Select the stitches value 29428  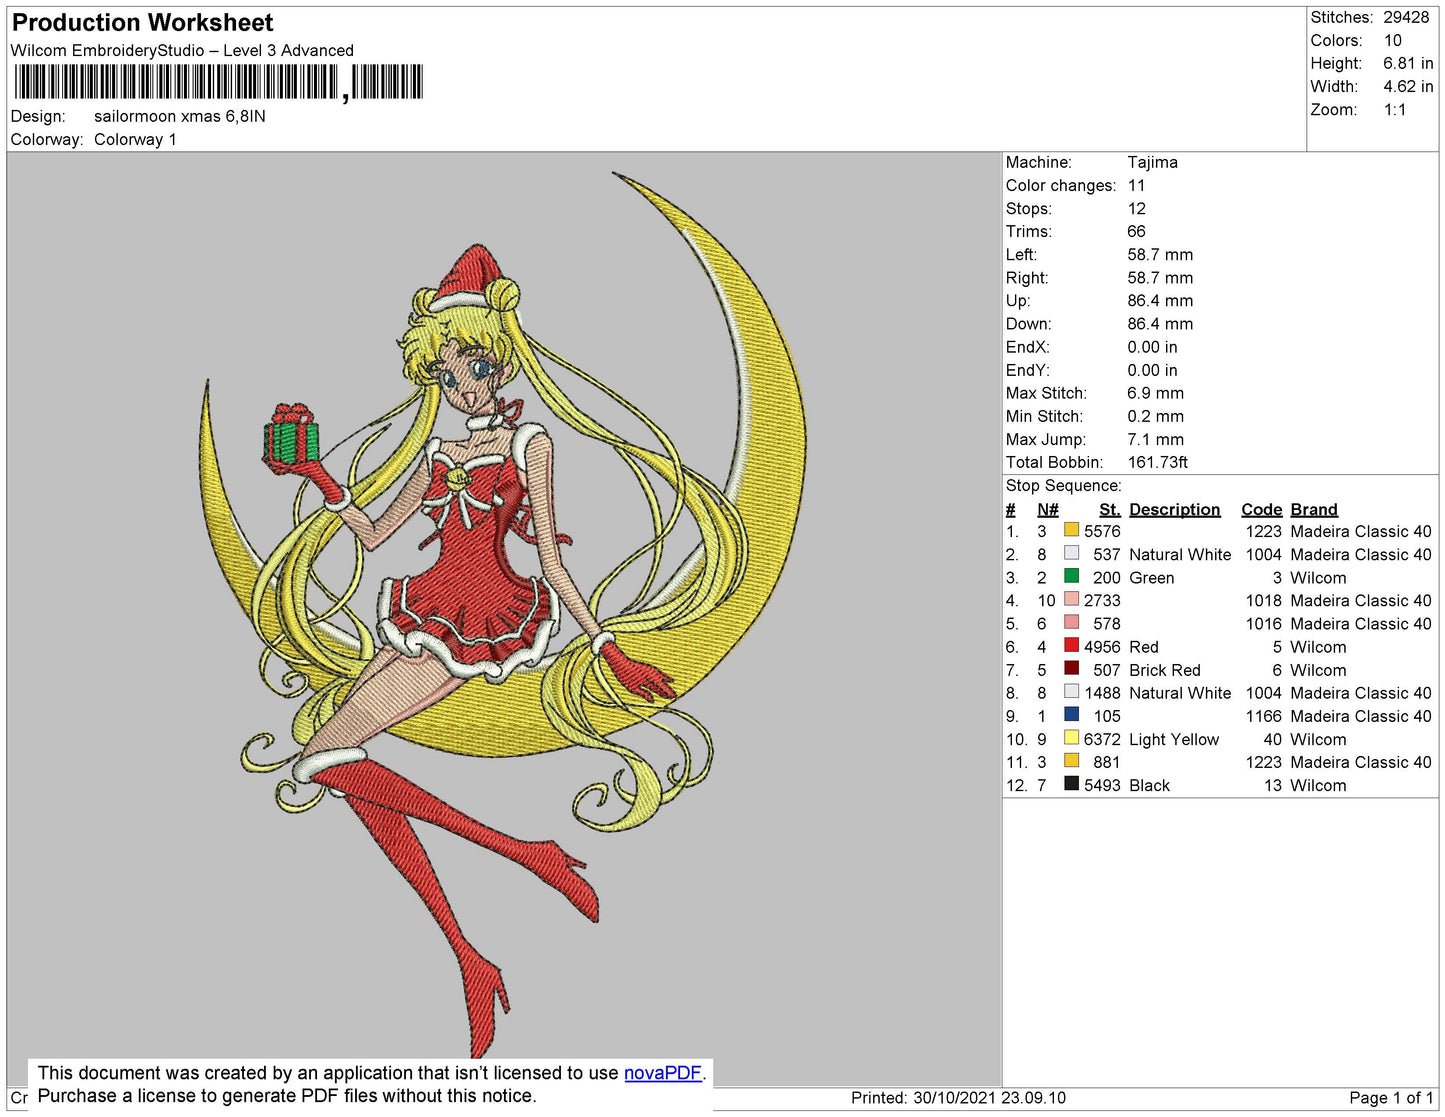coord(1406,17)
